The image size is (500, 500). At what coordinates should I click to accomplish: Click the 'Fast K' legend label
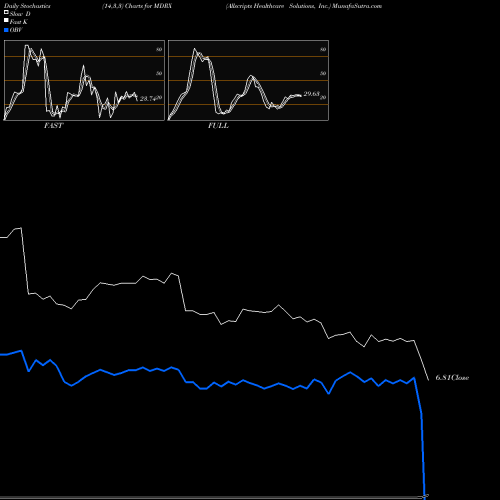19,22
